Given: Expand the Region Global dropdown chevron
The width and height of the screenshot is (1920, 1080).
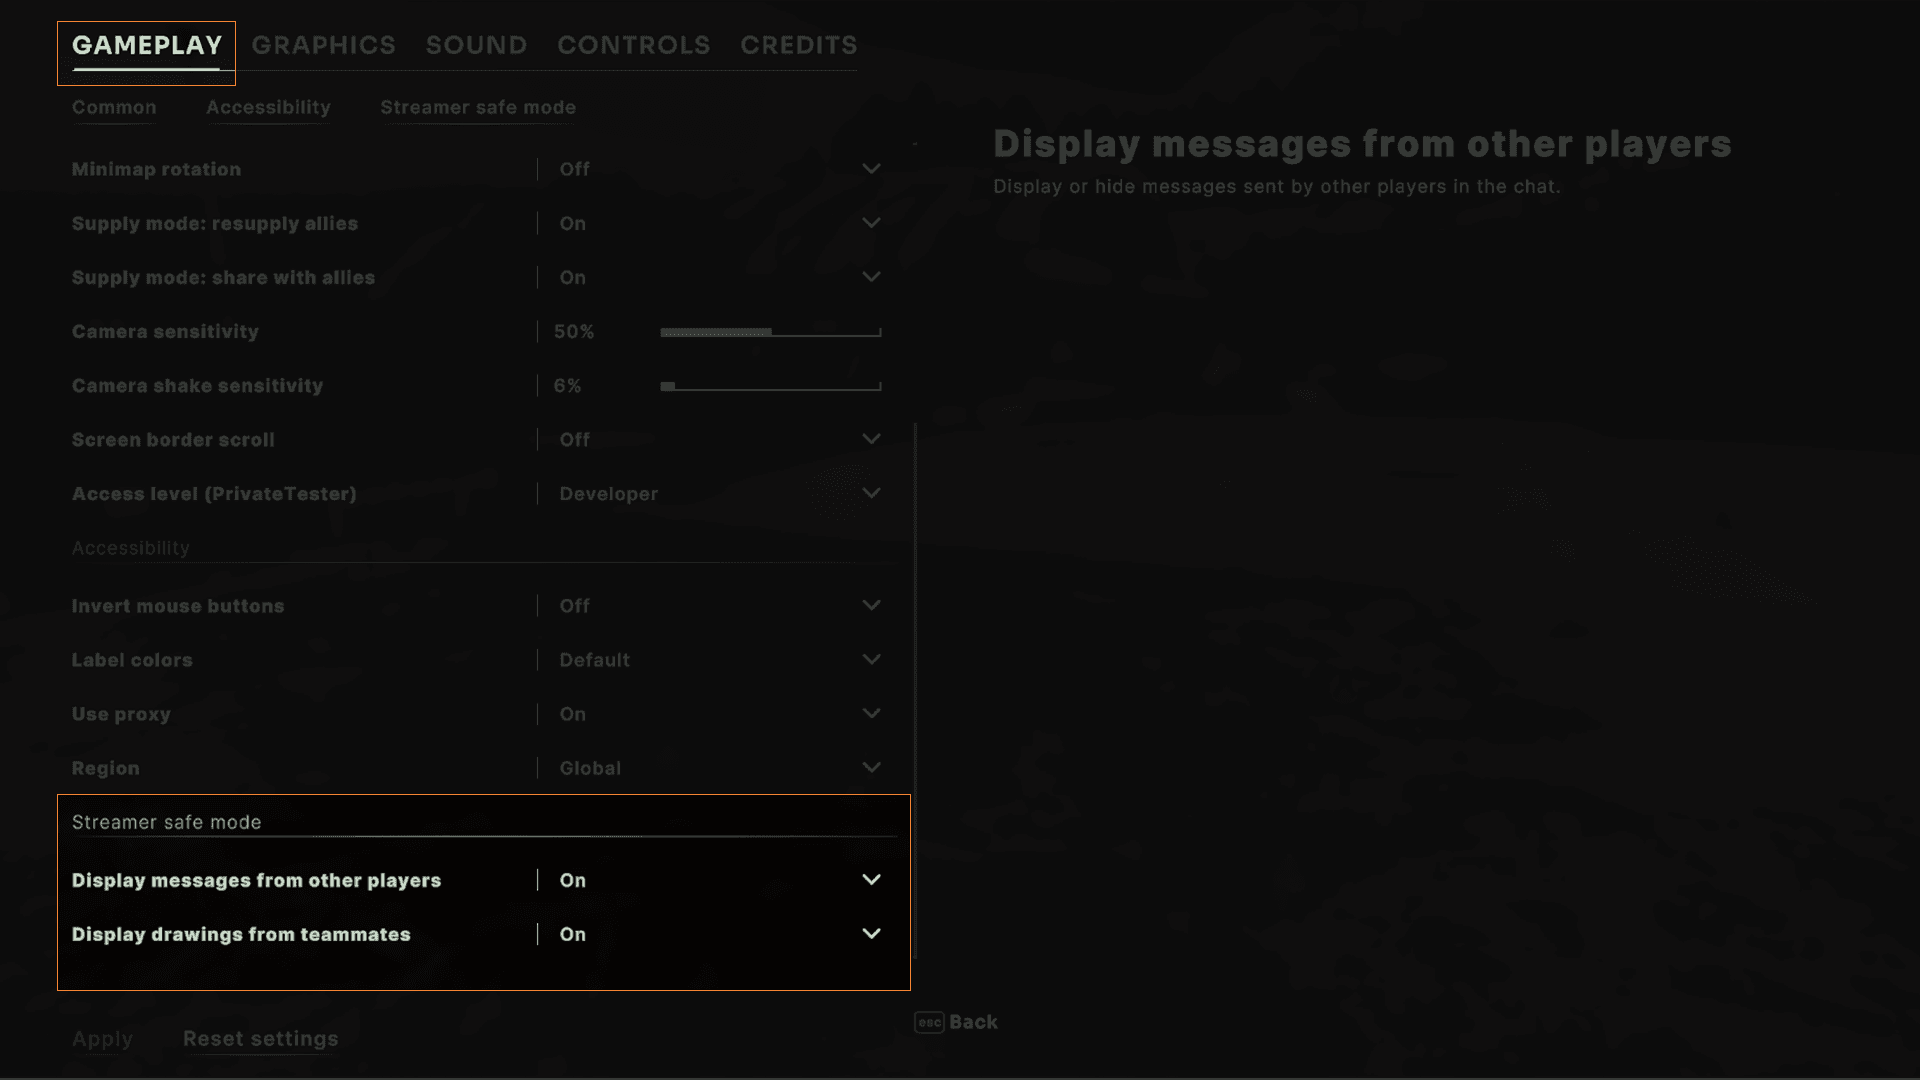Looking at the screenshot, I should [871, 768].
